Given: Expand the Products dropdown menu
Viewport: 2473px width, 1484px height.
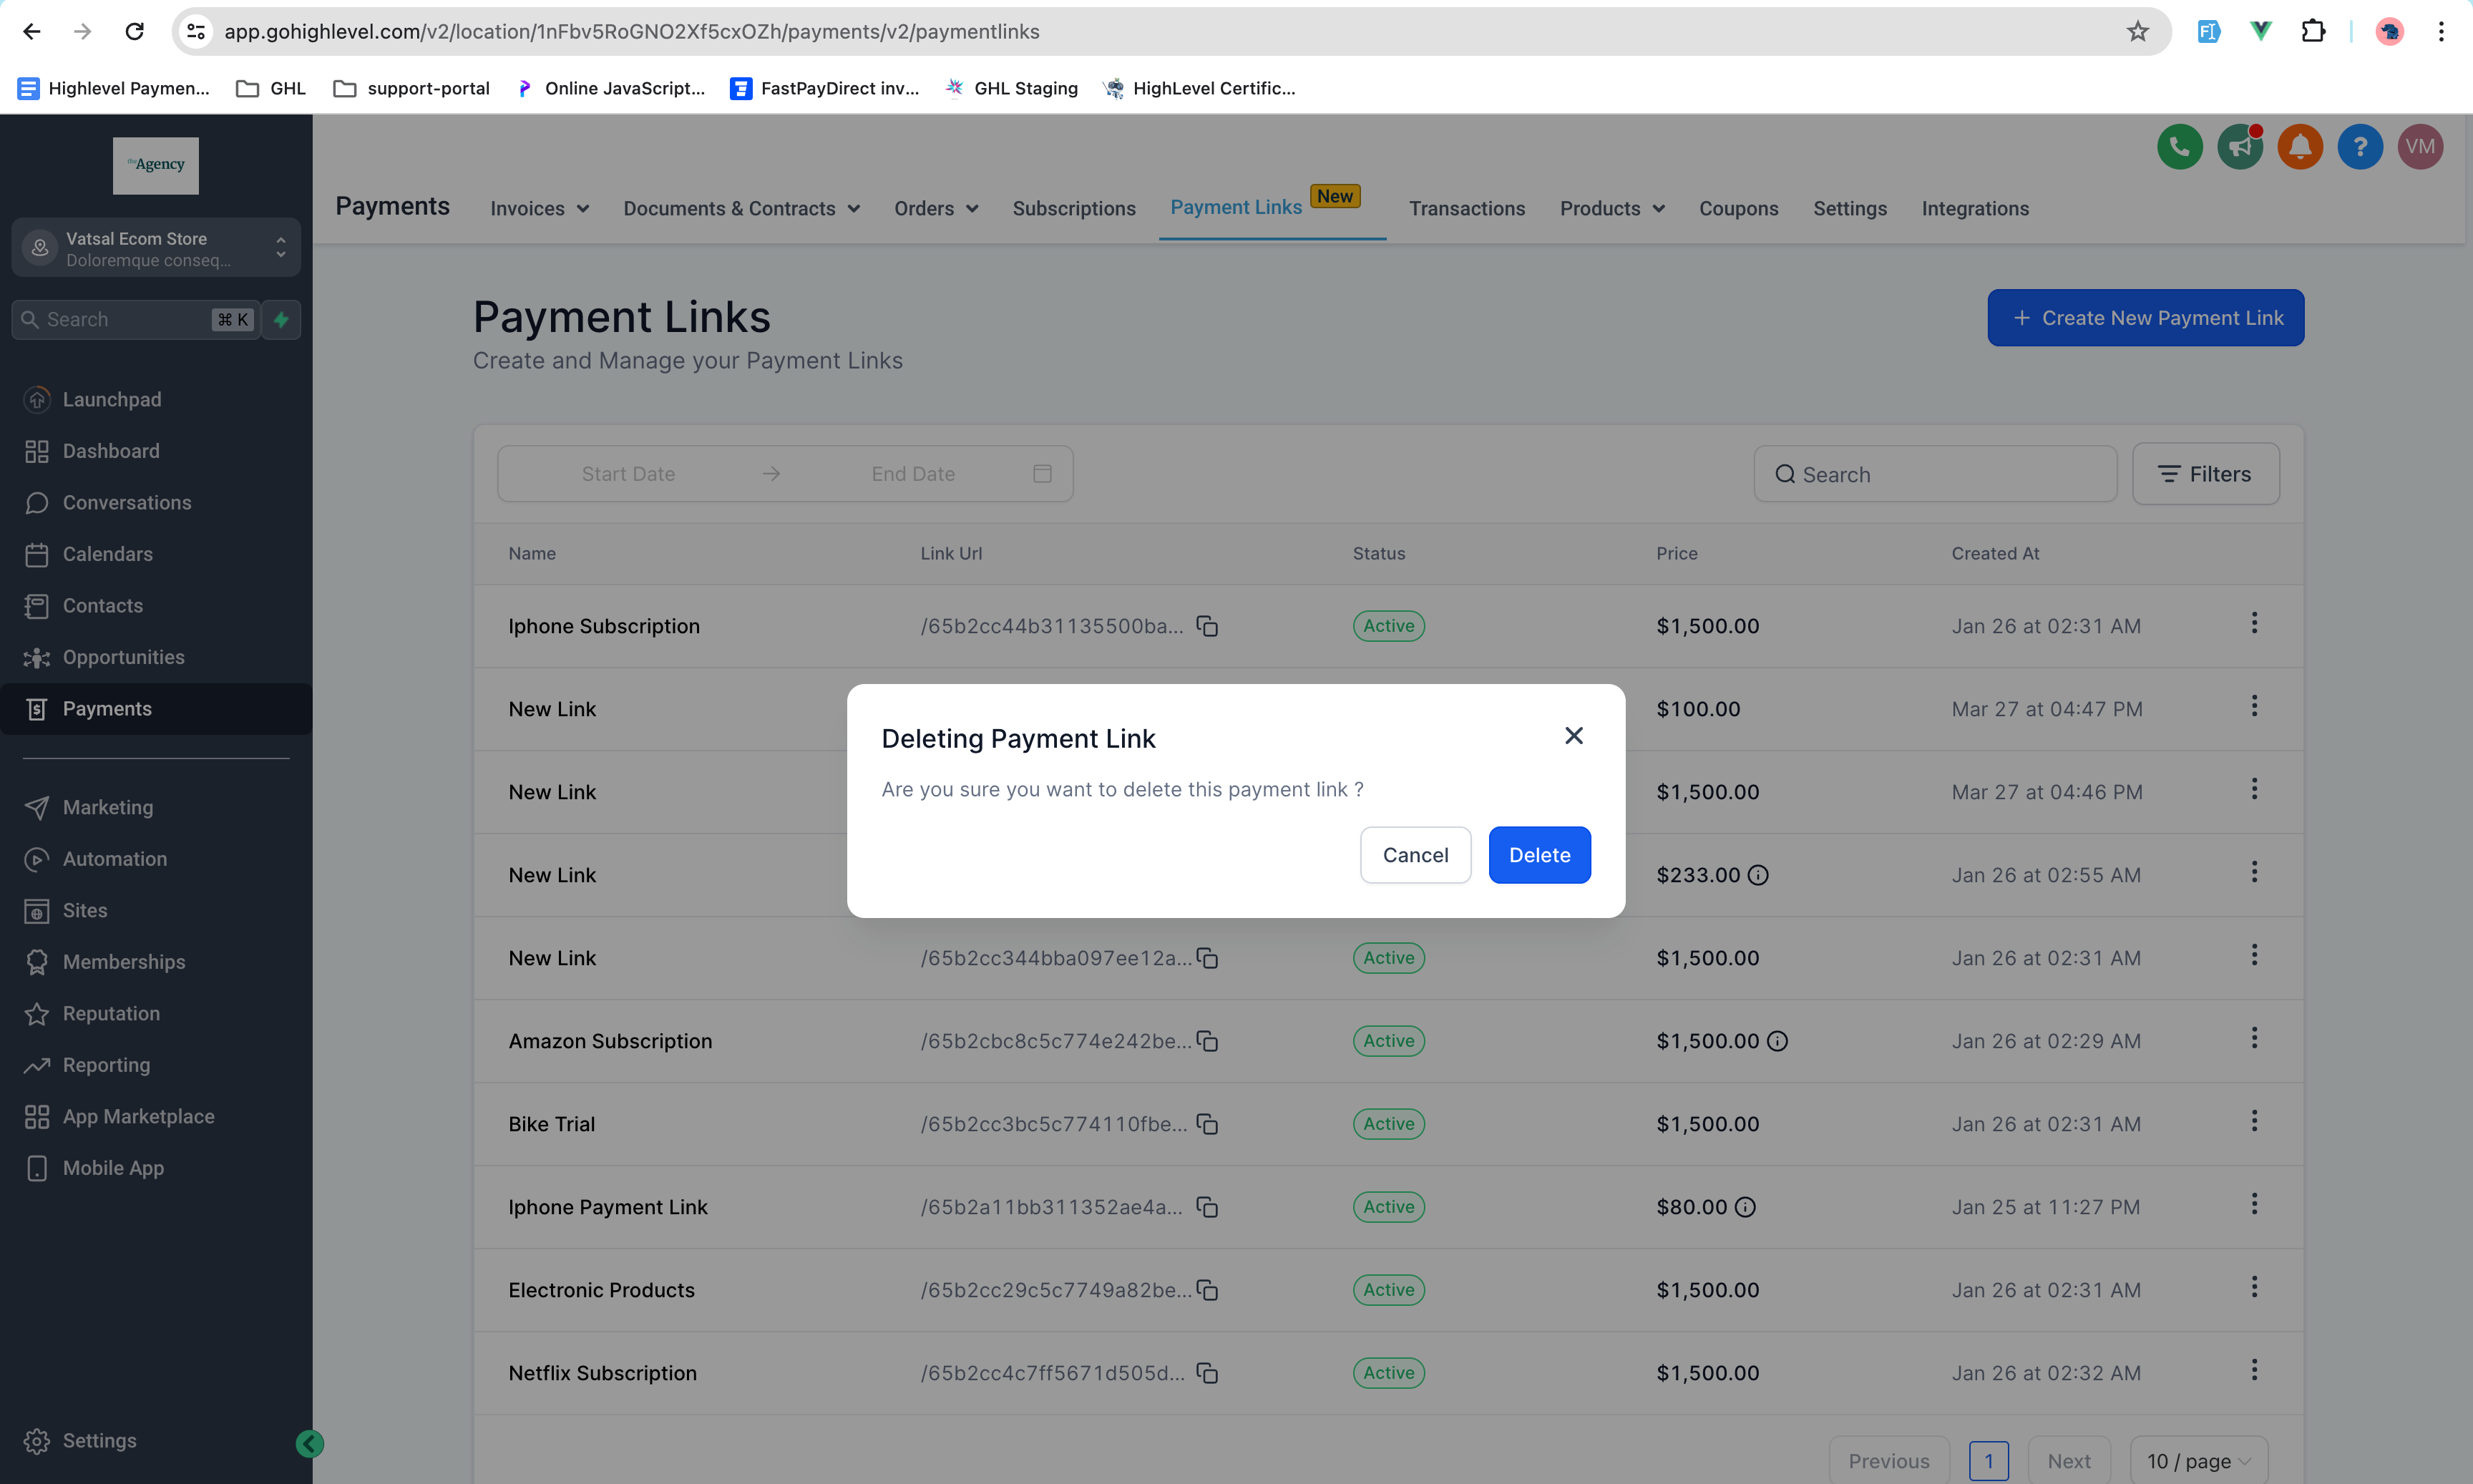Looking at the screenshot, I should [x=1611, y=209].
